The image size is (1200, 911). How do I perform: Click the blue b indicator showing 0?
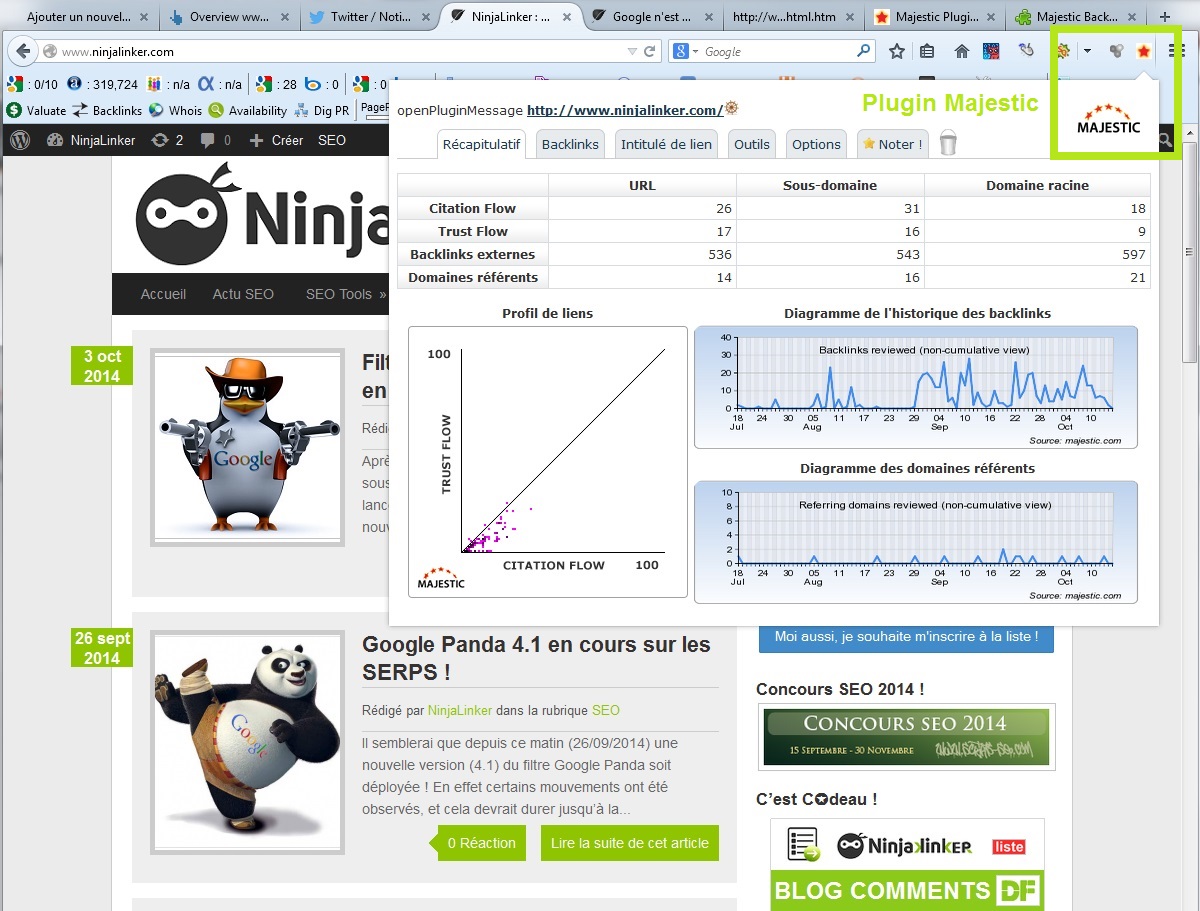point(321,85)
